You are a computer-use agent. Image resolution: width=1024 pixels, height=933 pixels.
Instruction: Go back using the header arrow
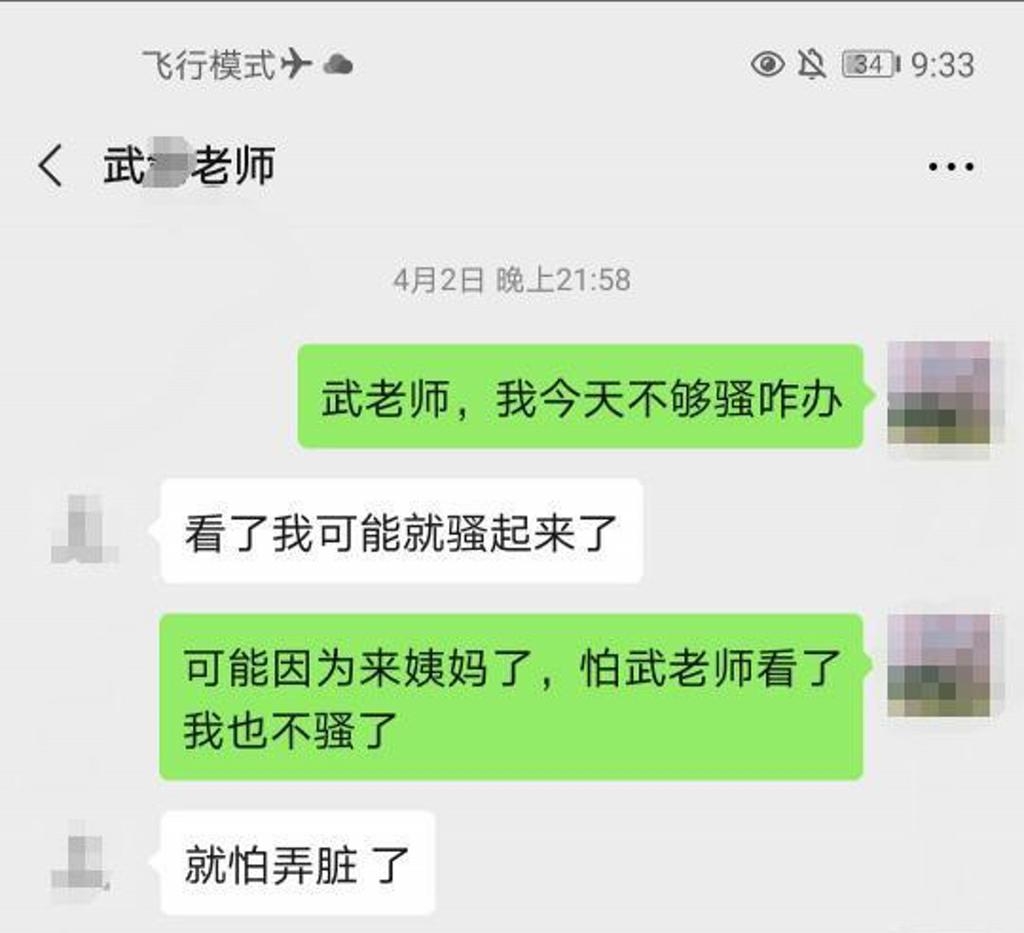point(50,165)
